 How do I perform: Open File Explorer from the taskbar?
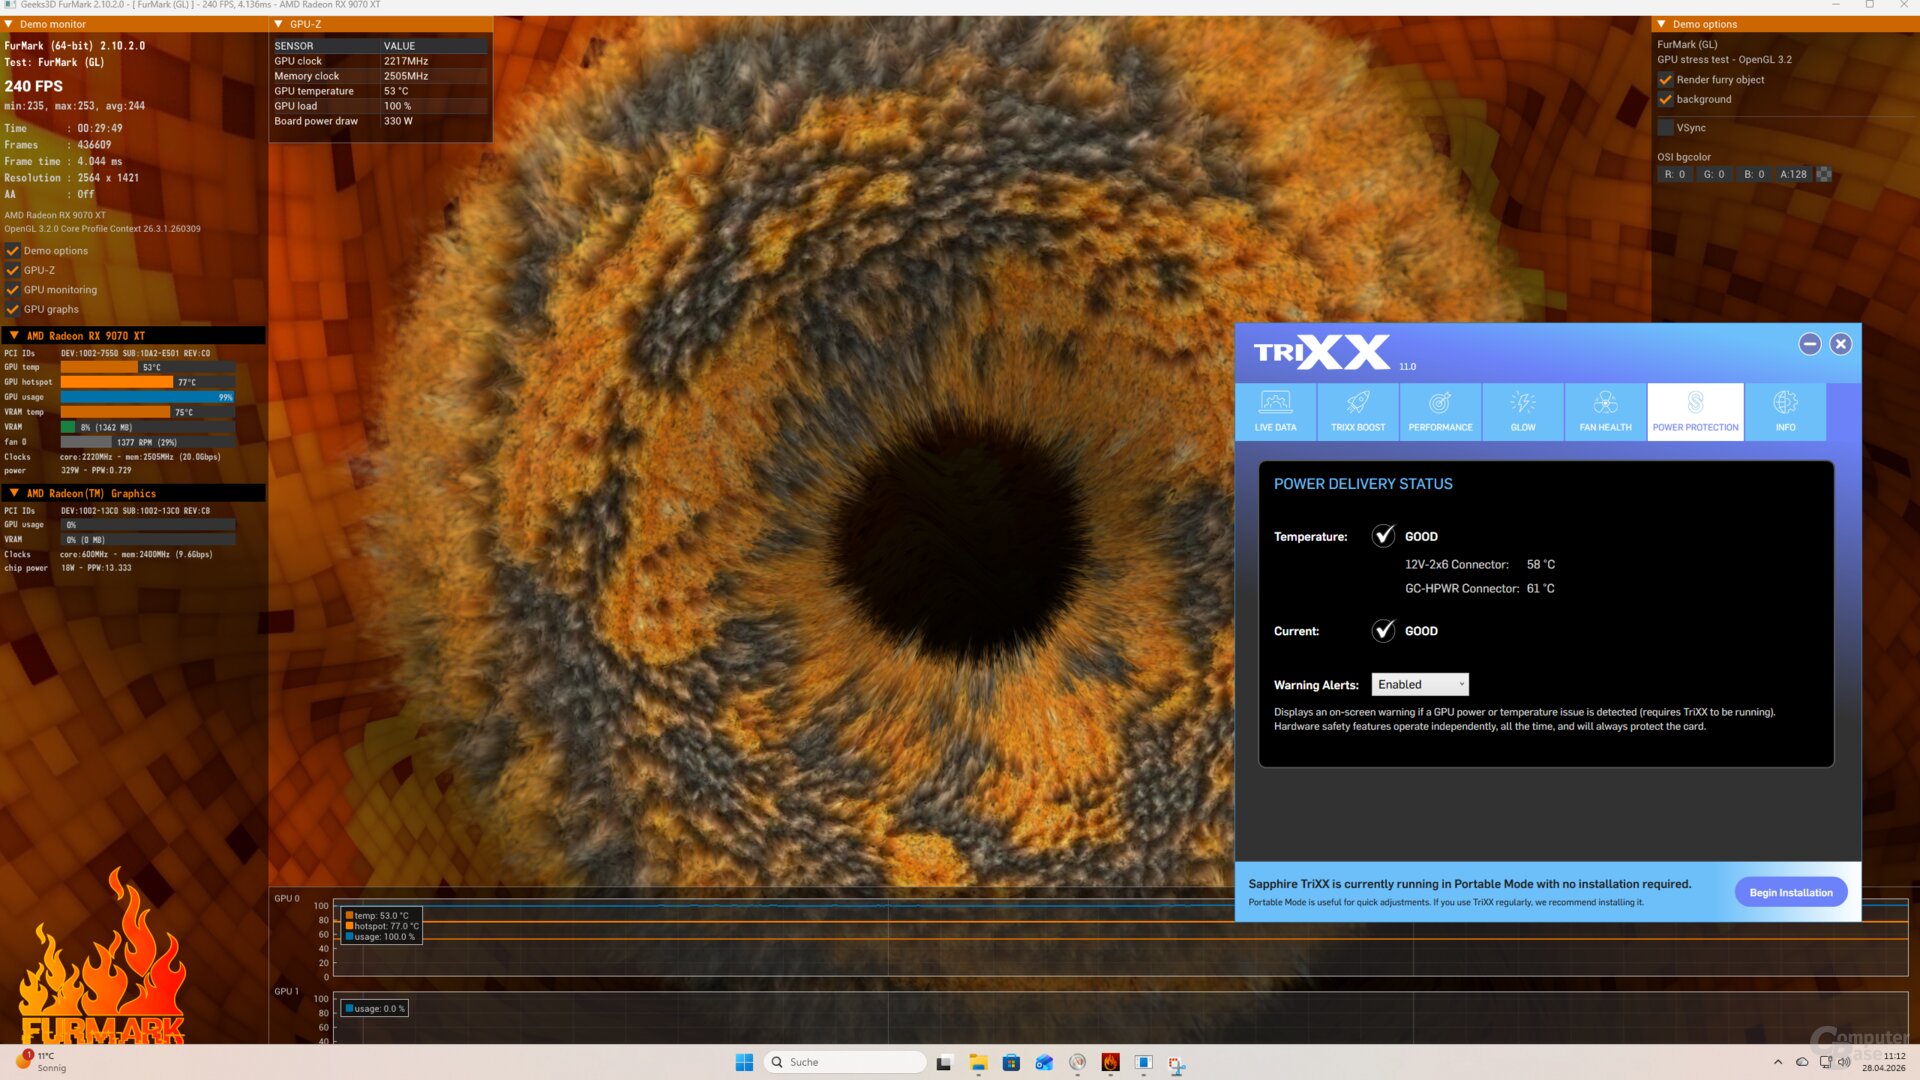(x=978, y=1063)
